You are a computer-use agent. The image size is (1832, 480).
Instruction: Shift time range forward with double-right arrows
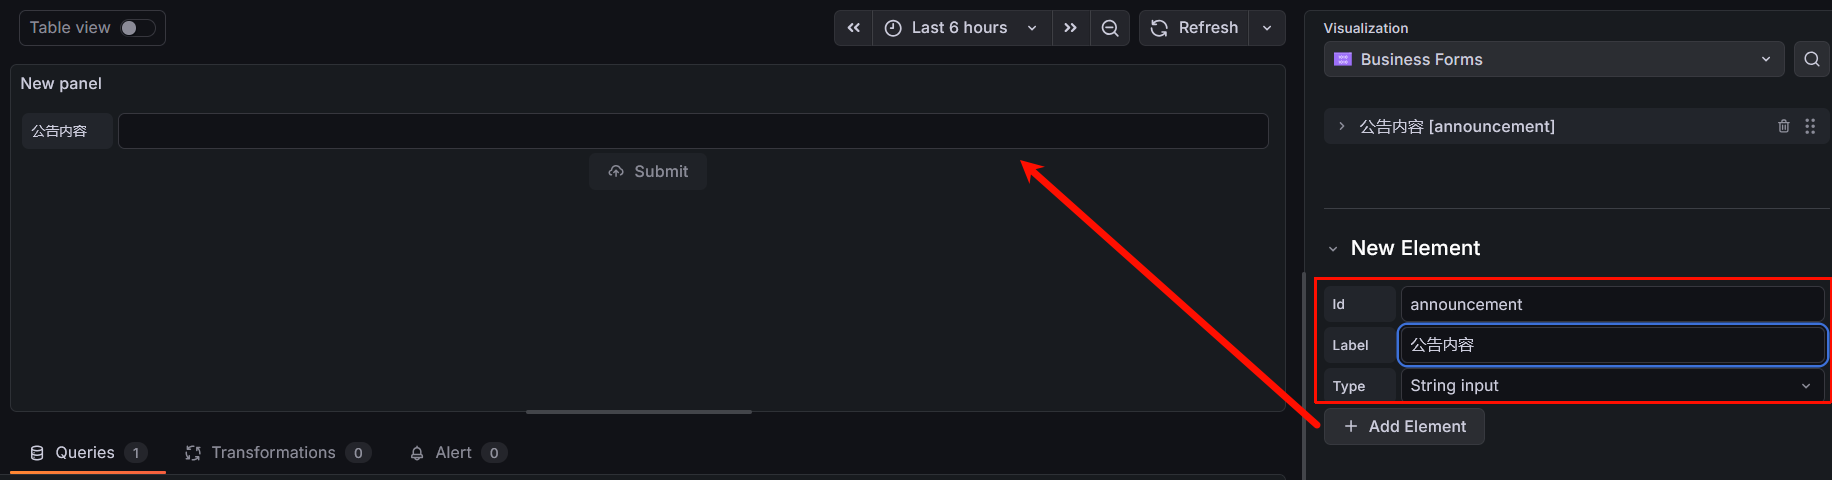[1070, 28]
